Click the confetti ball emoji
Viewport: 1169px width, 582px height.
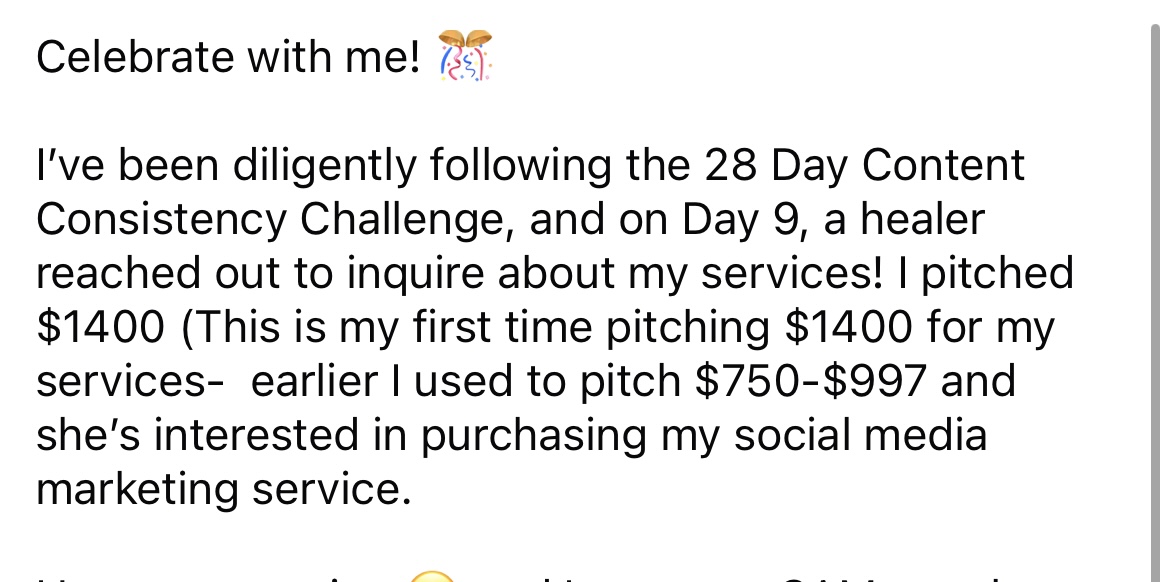465,56
